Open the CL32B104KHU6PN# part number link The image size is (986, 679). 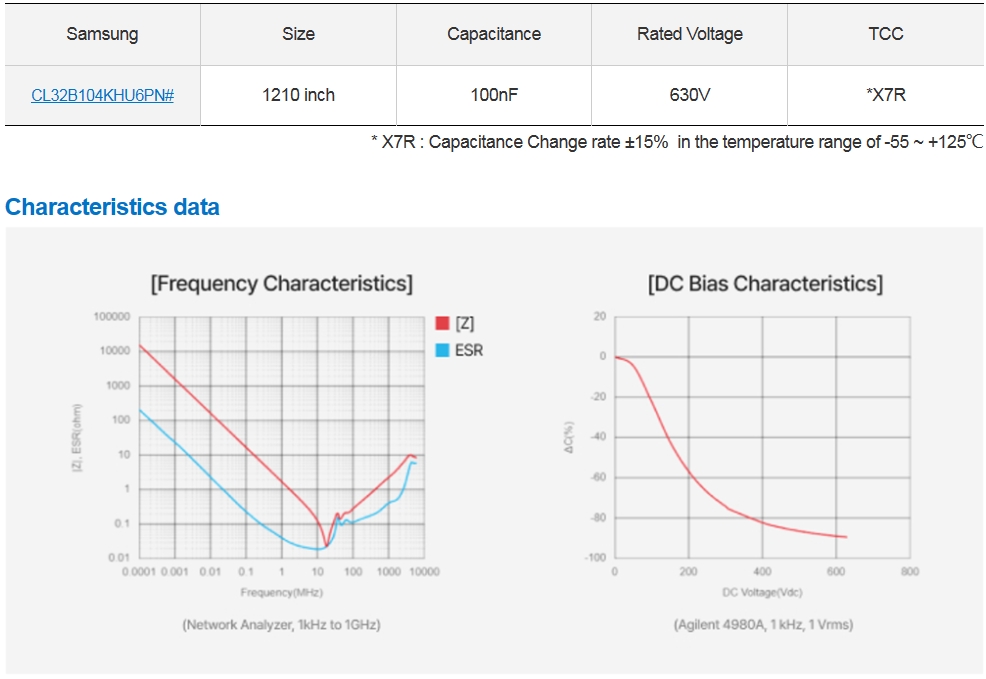[102, 95]
